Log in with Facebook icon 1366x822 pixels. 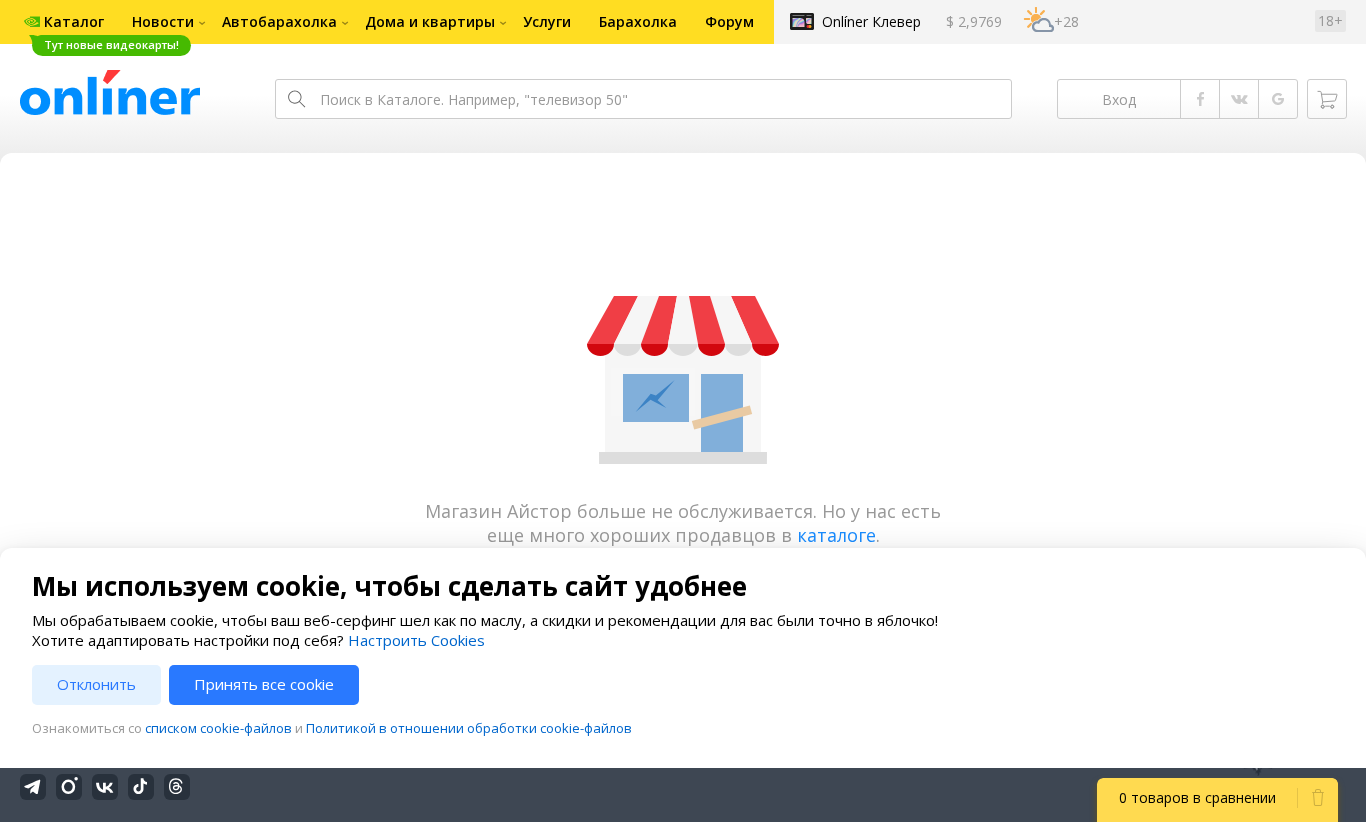1200,99
